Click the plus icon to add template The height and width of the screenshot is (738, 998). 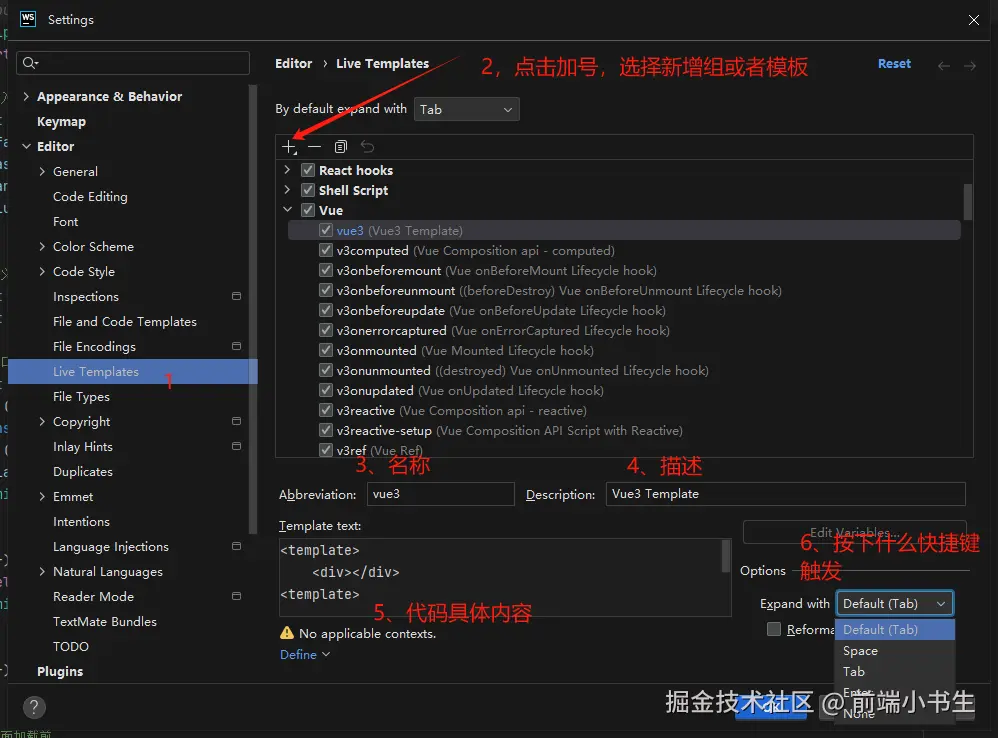[289, 147]
